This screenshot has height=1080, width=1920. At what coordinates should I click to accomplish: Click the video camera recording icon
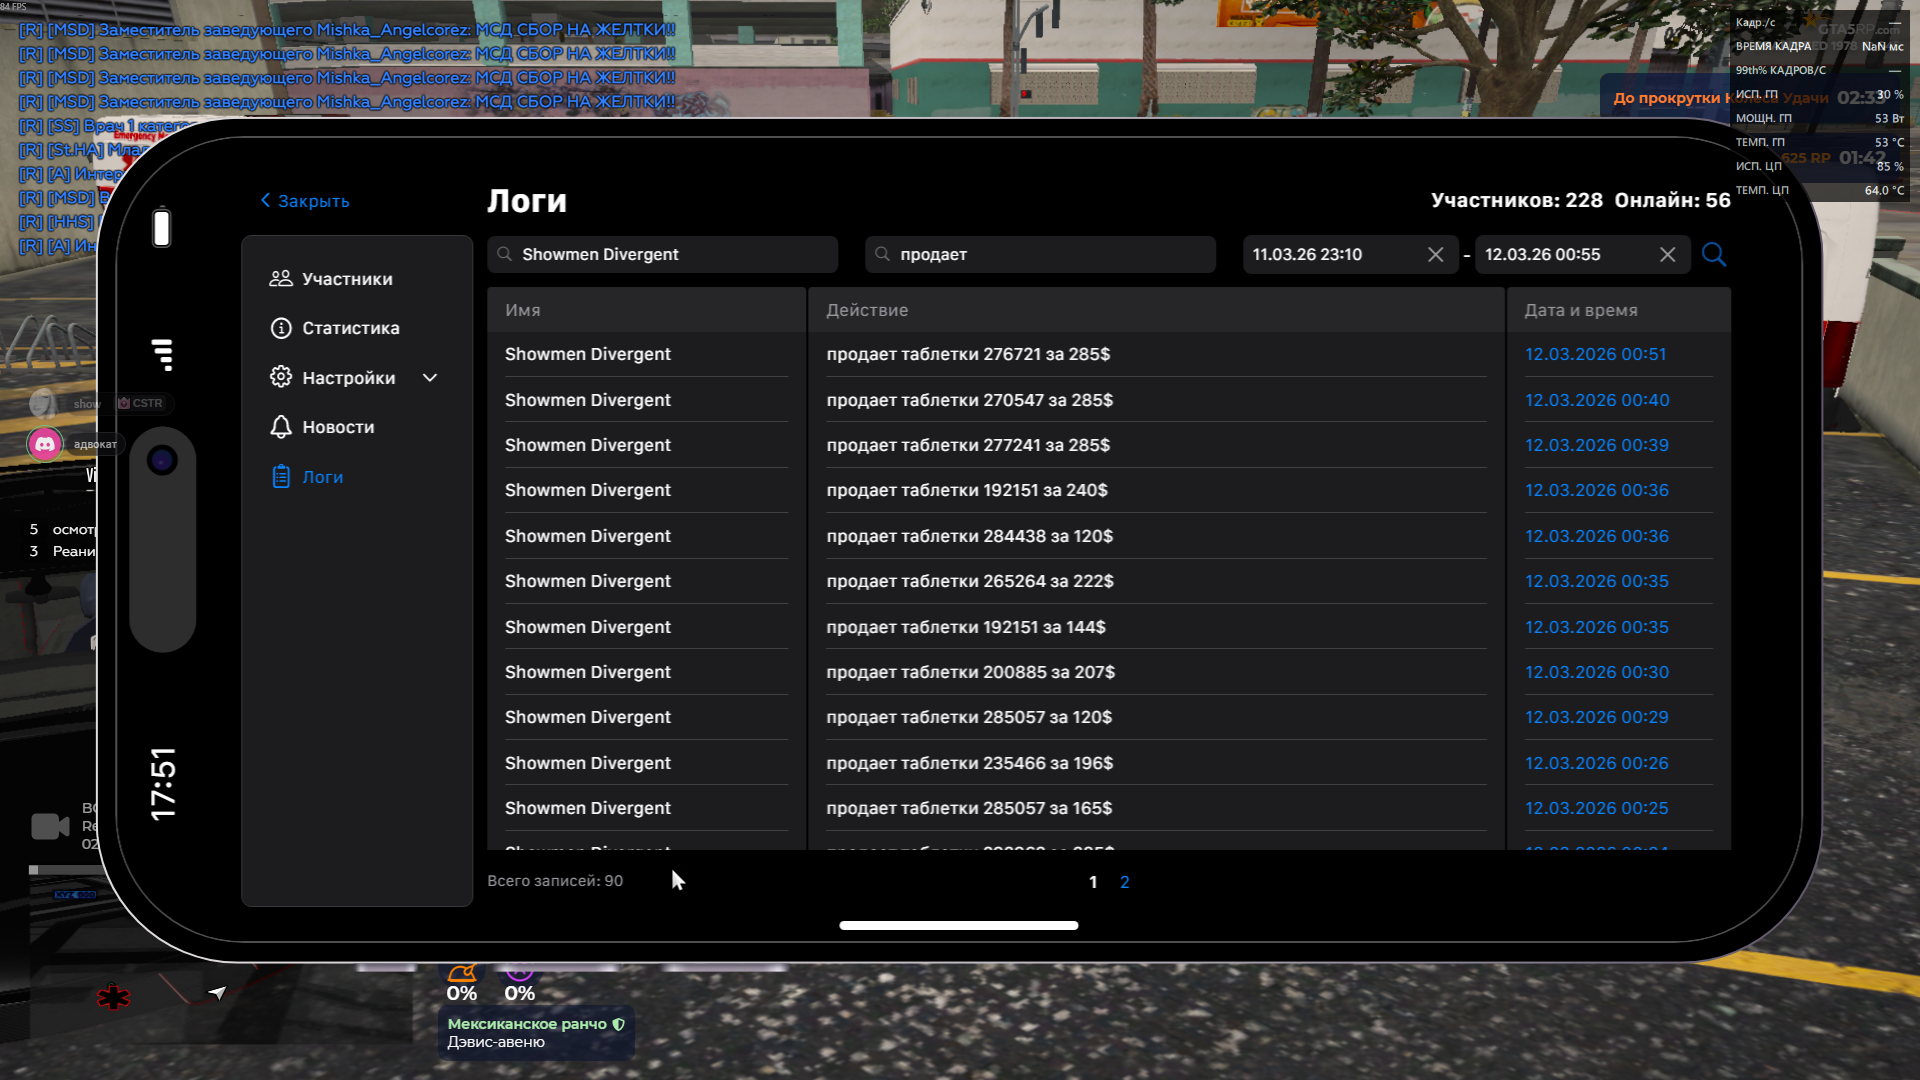[49, 826]
